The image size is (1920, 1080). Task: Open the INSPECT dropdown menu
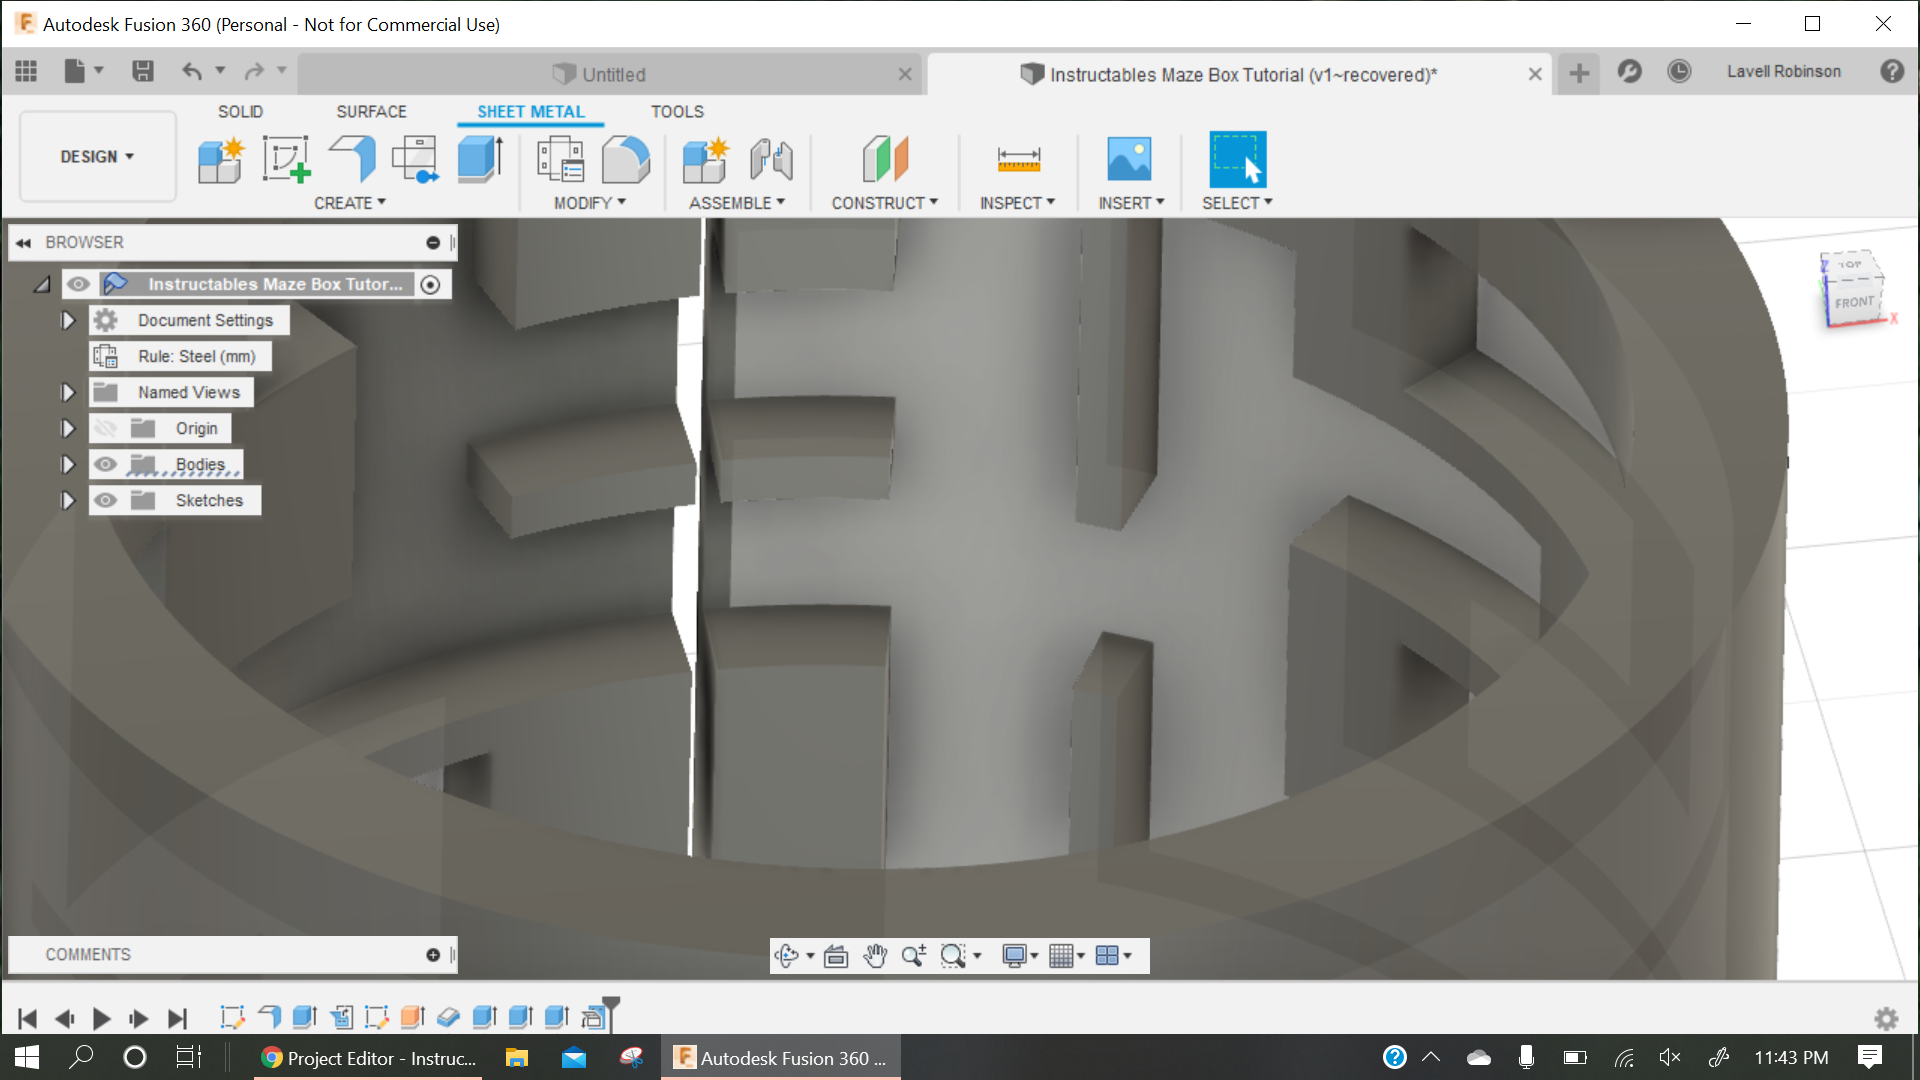point(1018,203)
